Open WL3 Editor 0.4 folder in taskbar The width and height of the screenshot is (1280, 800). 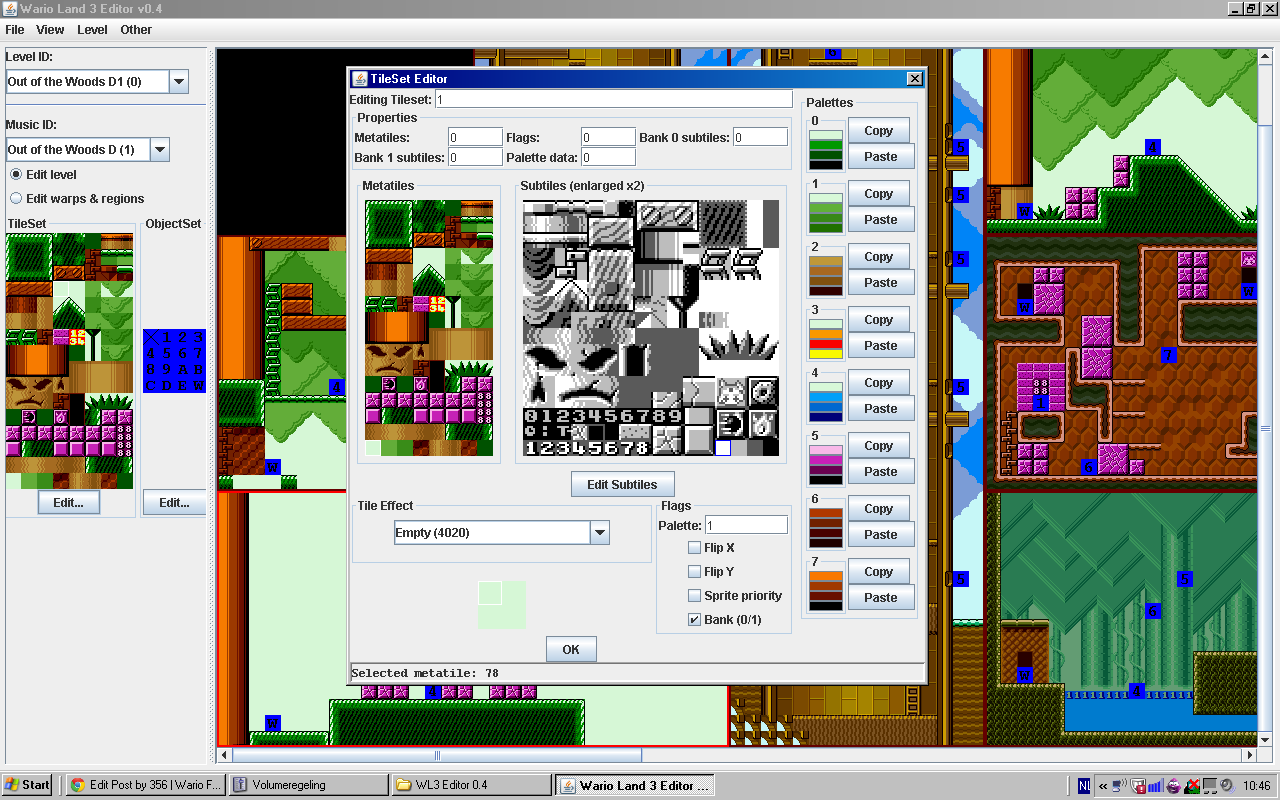pos(471,785)
